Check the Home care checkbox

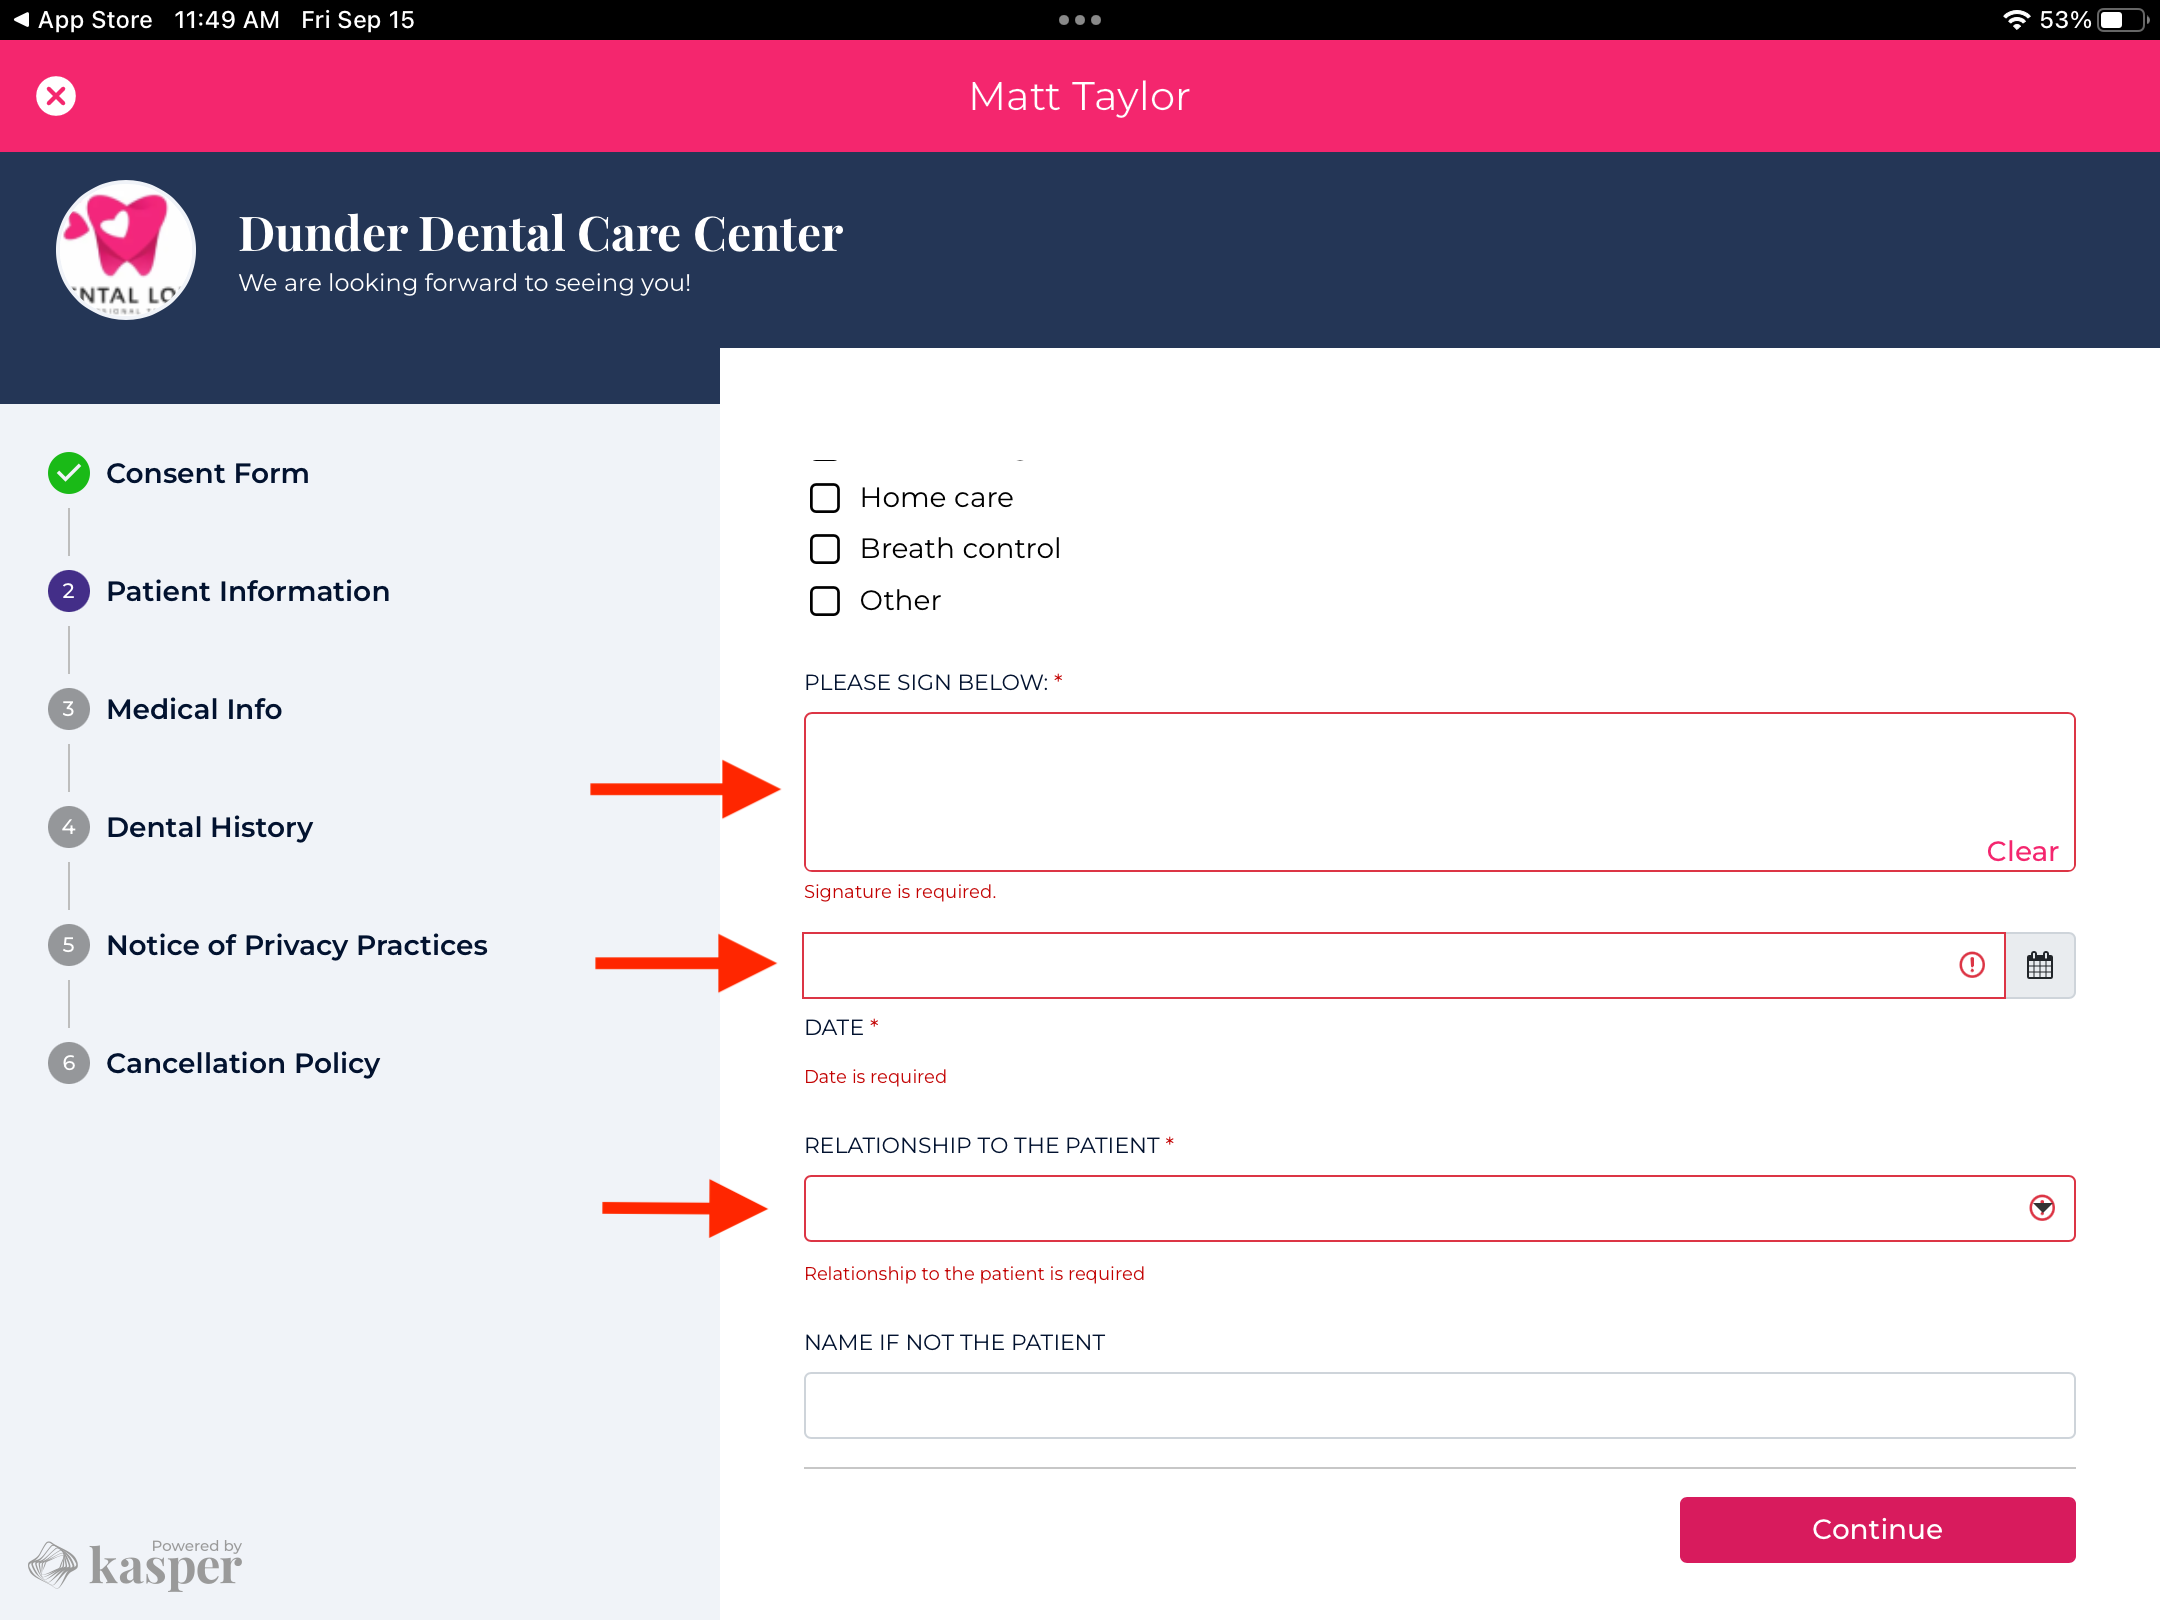click(824, 498)
